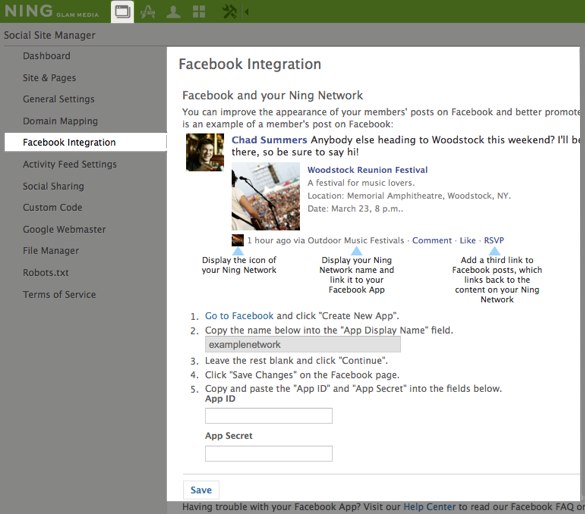Click Chad Summers profile photo
This screenshot has width=585, height=514.
[205, 152]
